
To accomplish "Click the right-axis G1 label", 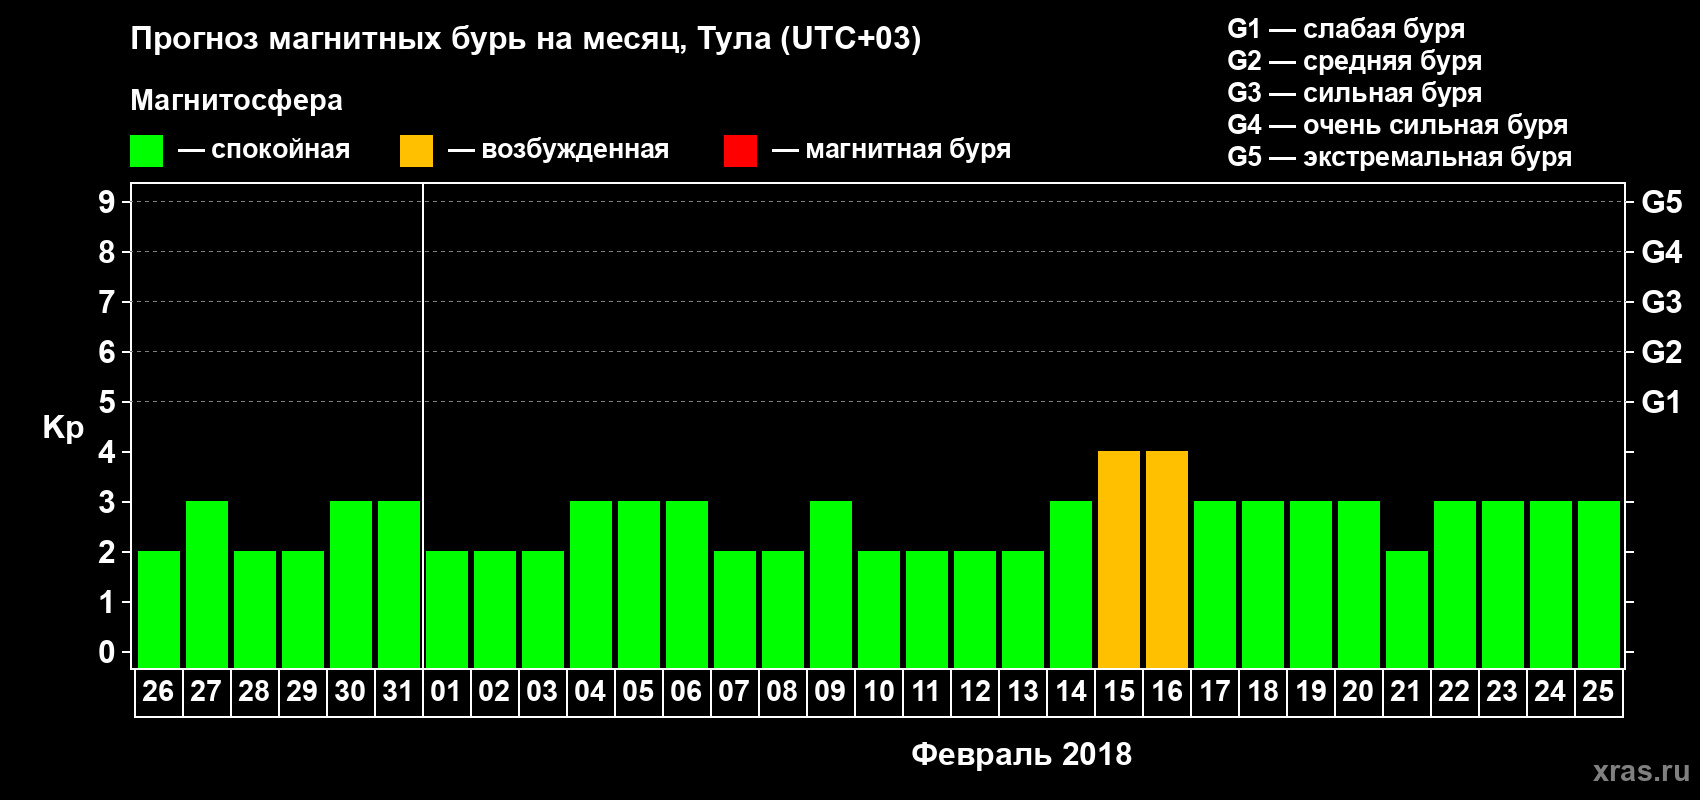I will click(x=1662, y=402).
